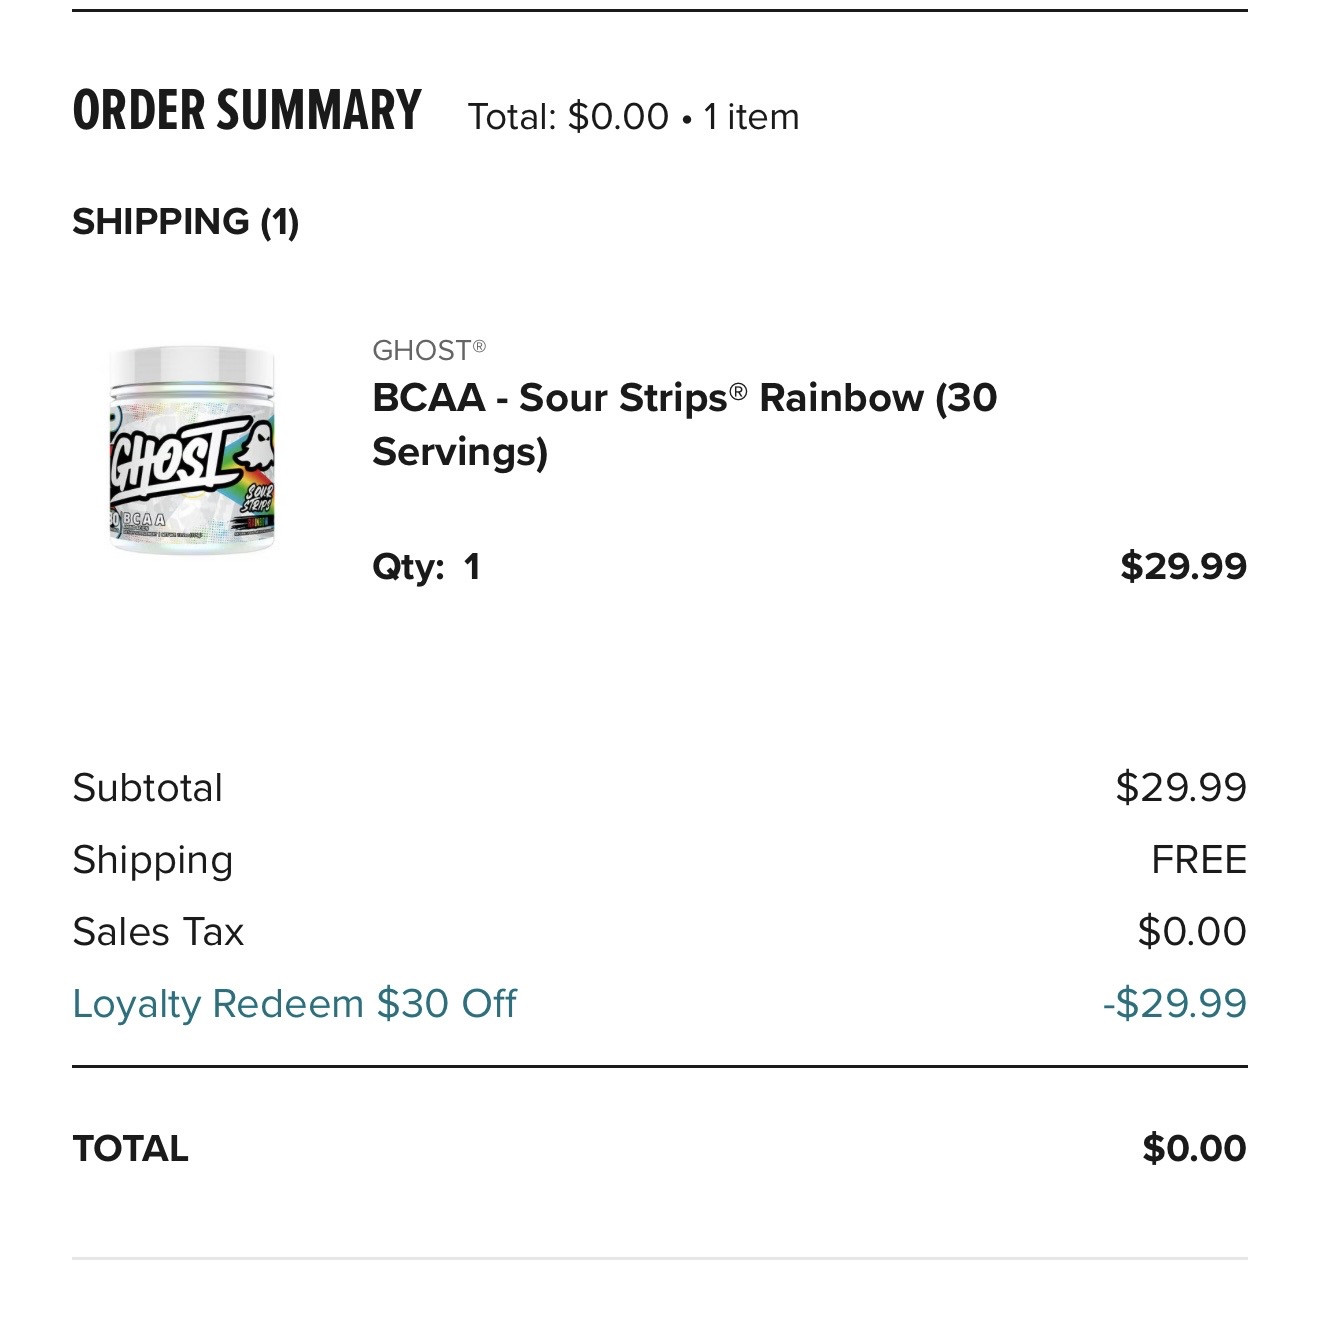This screenshot has width=1320, height=1328.
Task: Click the Sour Strips logo on the tub
Action: point(258,500)
